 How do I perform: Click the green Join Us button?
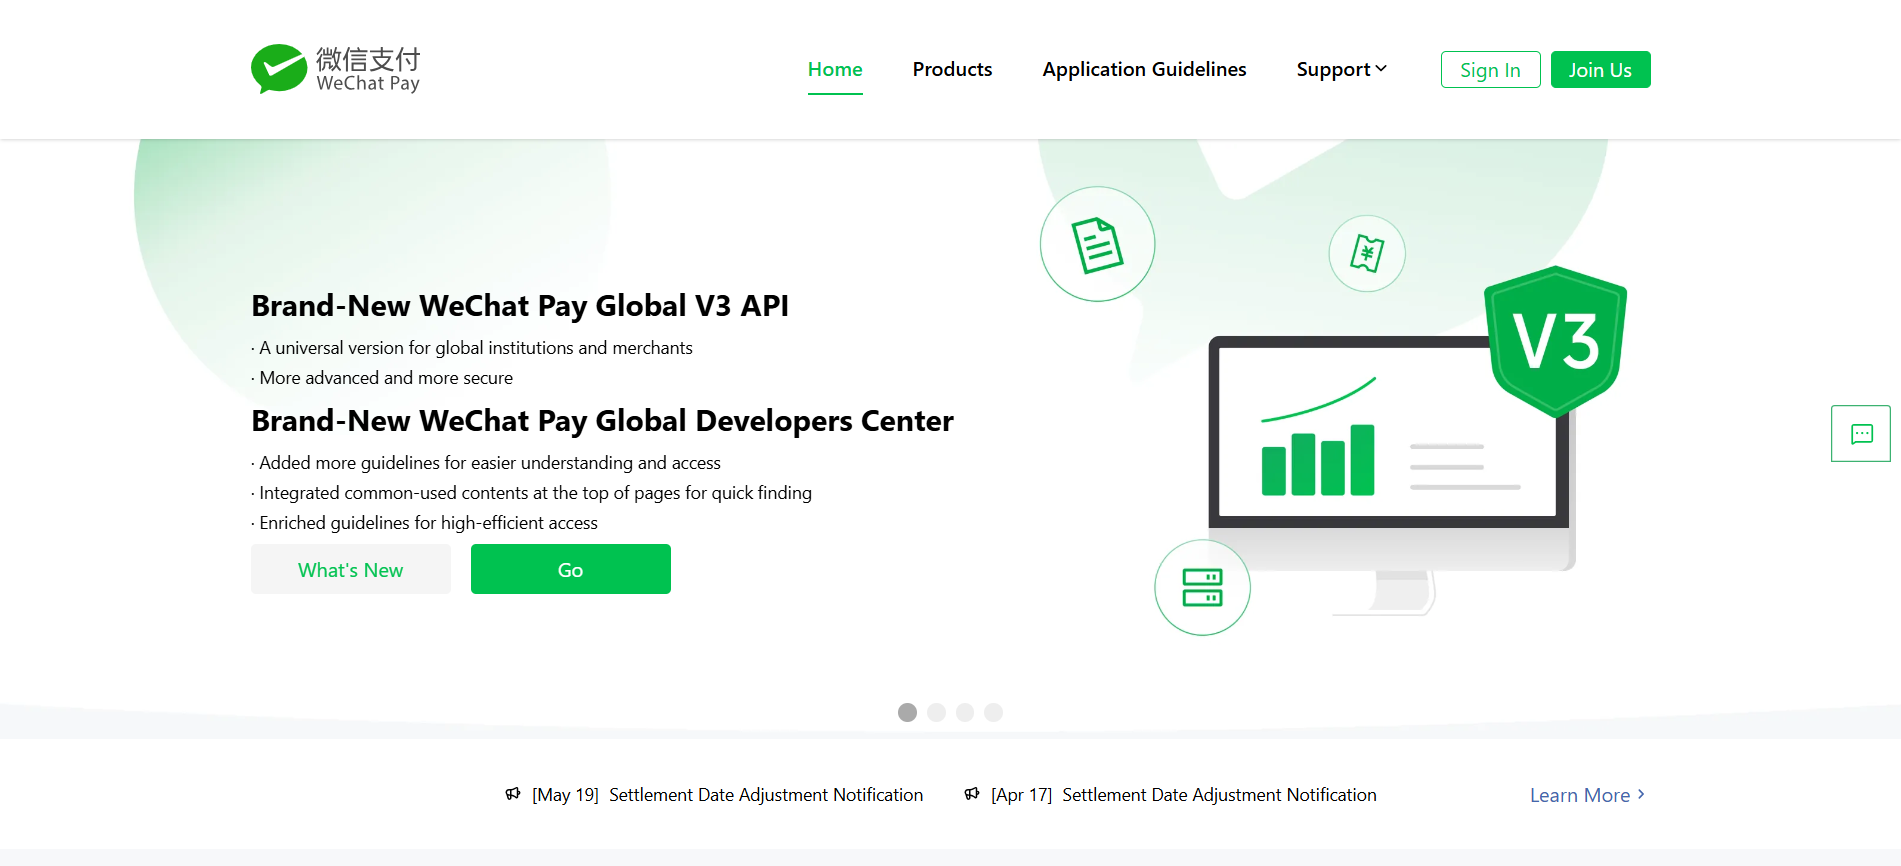1600,69
